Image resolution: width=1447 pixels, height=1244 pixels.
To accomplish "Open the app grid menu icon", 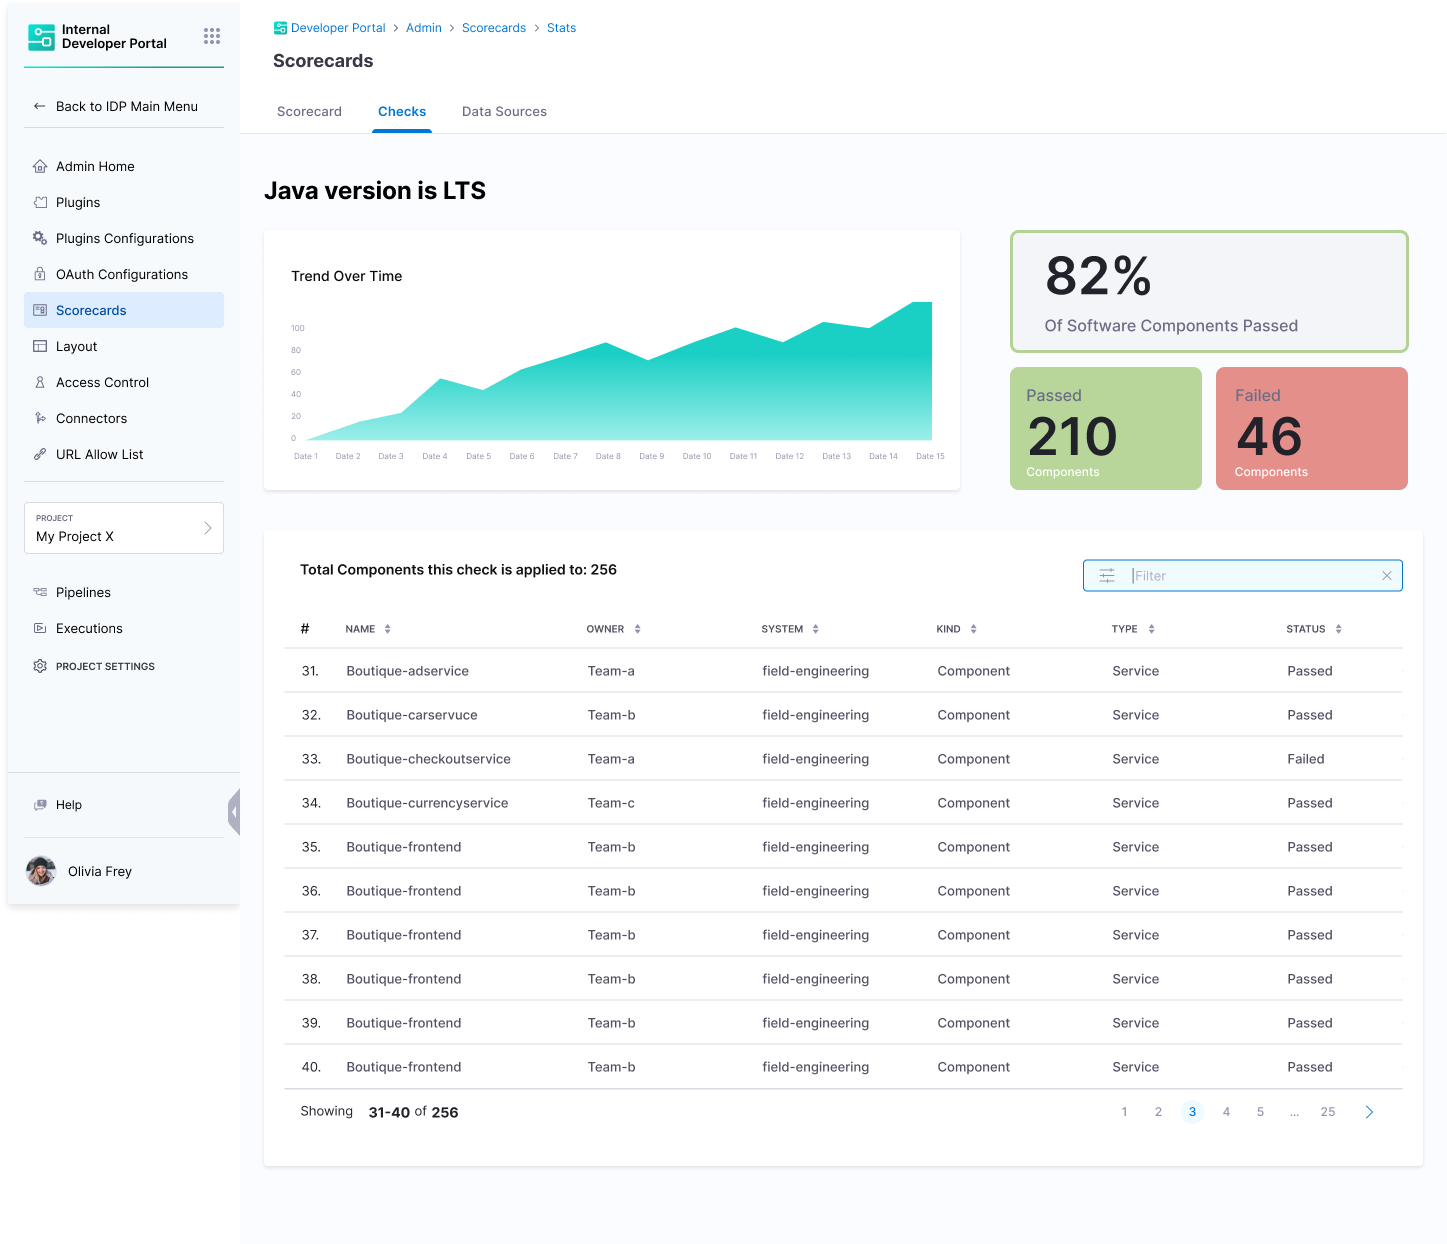I will coord(212,36).
